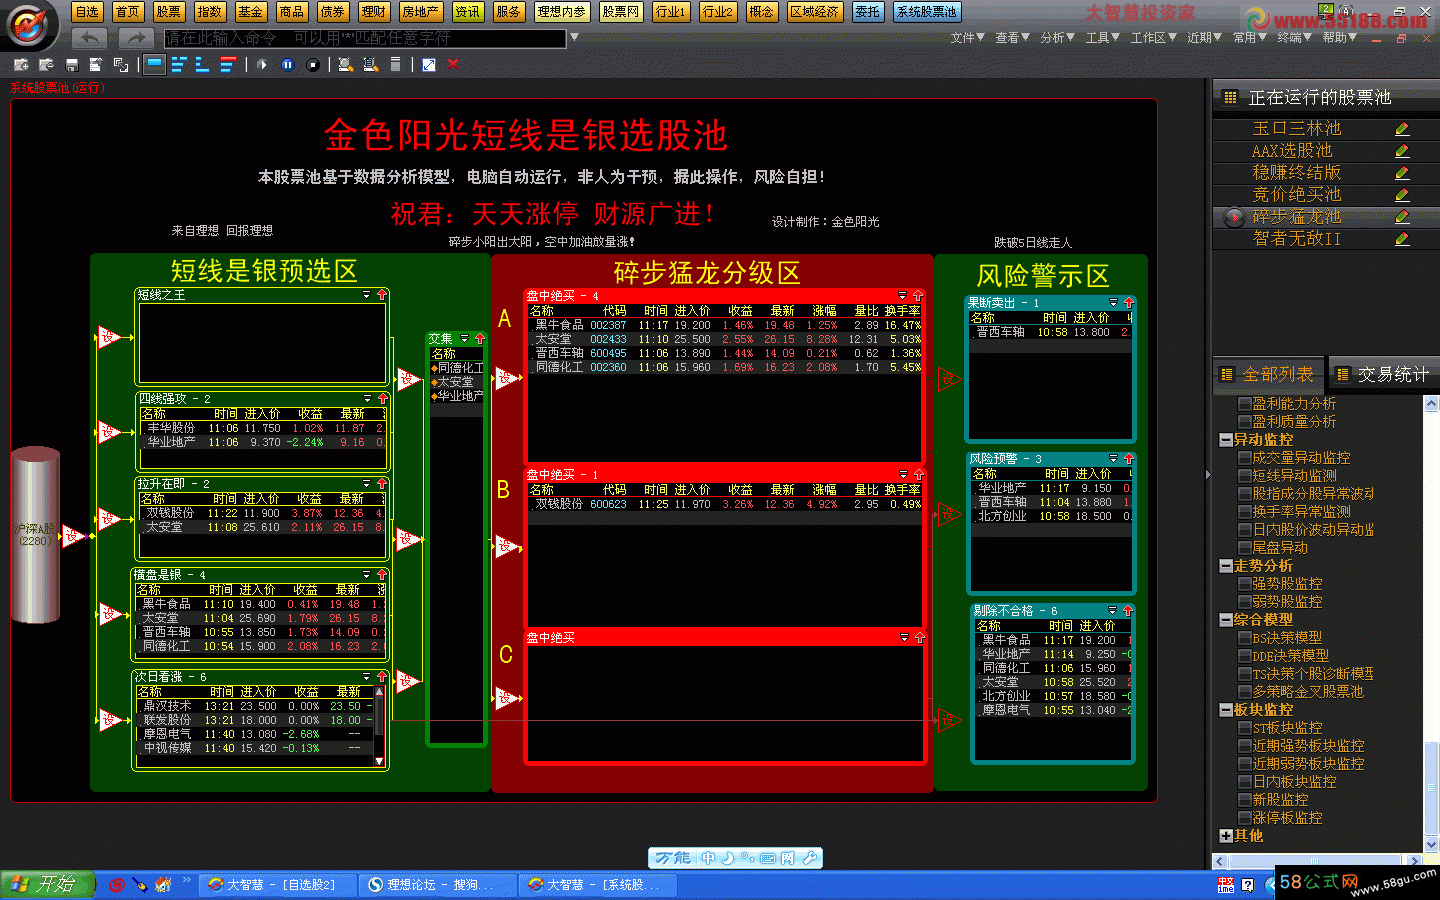Collapse the 综合模型 tree group
The height and width of the screenshot is (900, 1440).
(x=1226, y=620)
